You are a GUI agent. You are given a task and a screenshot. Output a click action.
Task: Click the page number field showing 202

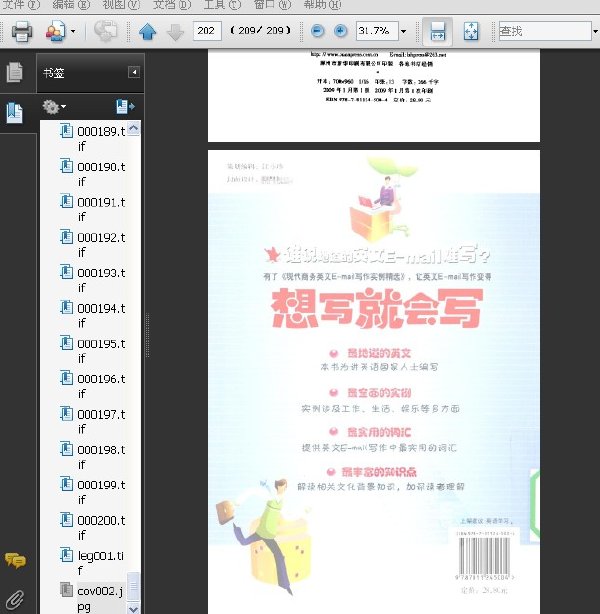pyautogui.click(x=207, y=31)
